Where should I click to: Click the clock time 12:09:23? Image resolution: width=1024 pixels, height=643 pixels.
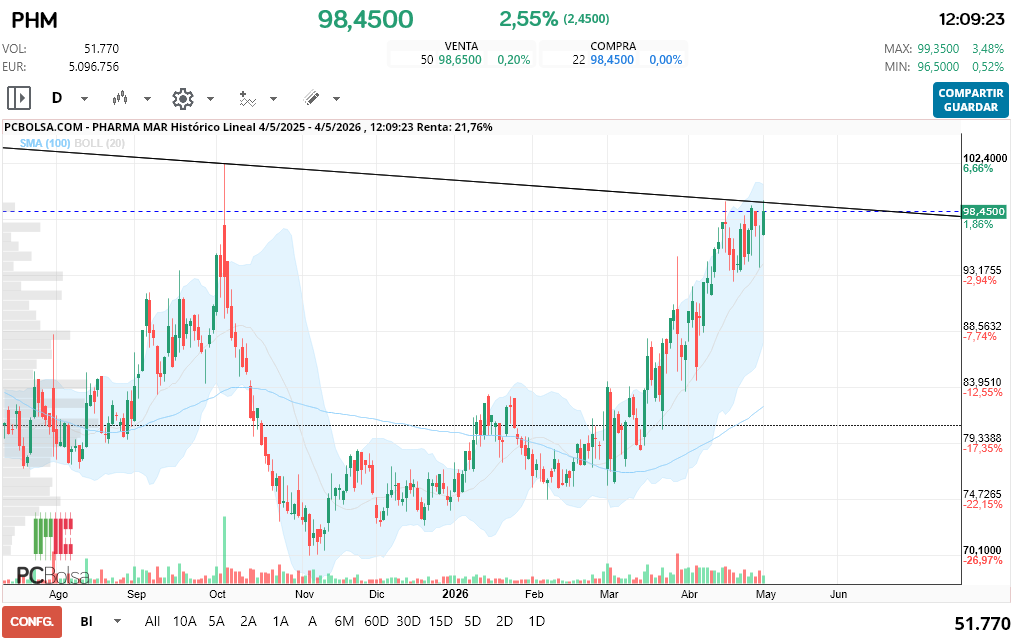point(971,20)
